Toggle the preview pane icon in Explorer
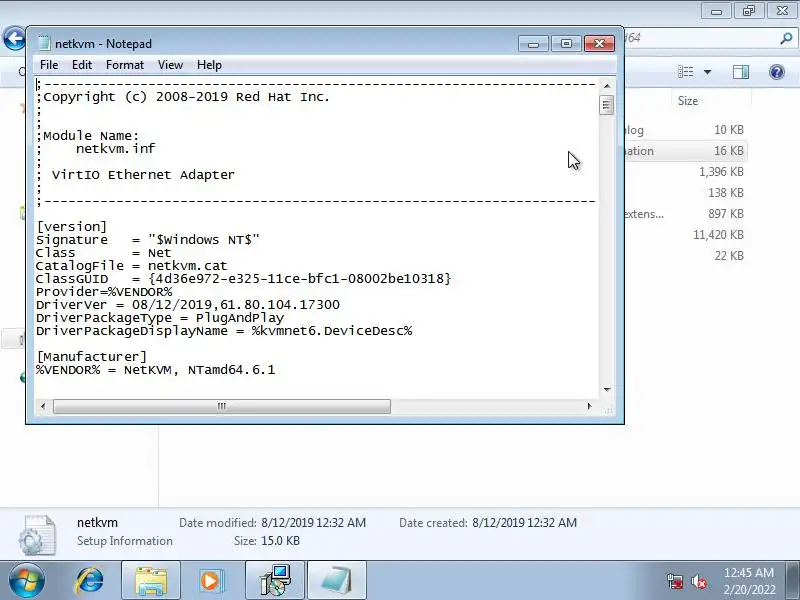 [741, 72]
